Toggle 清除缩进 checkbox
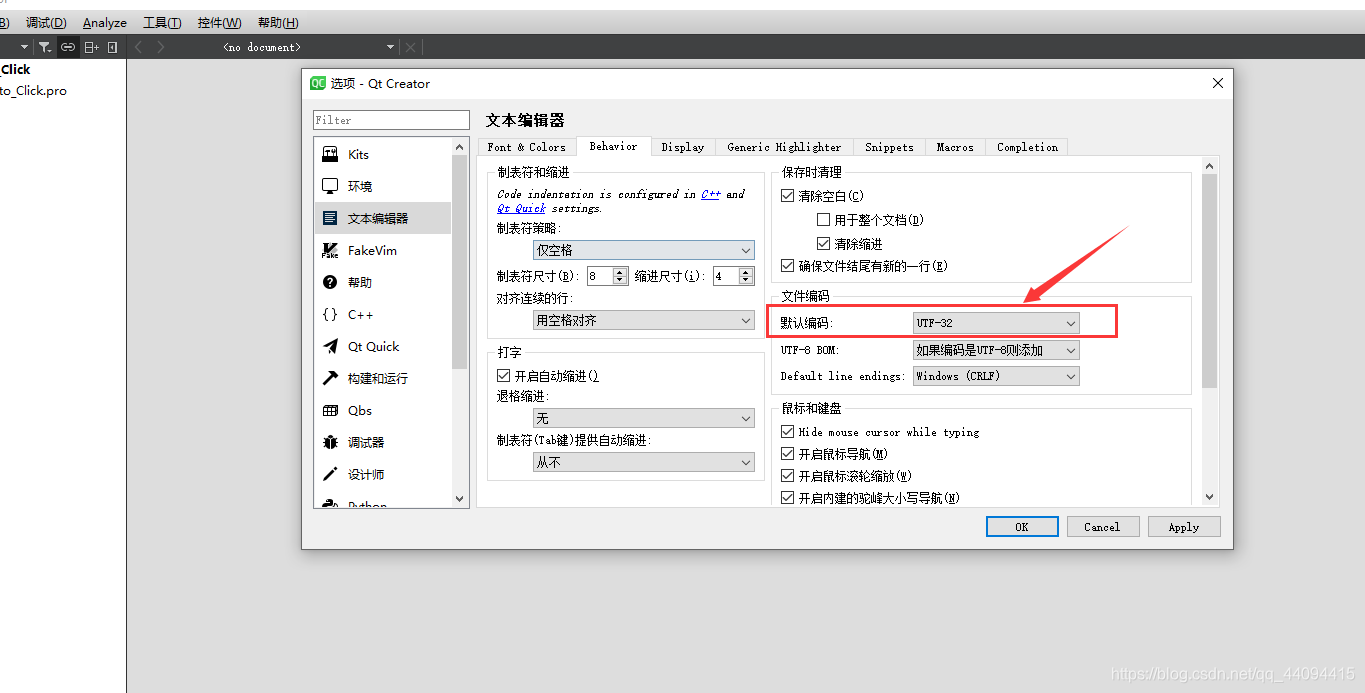The width and height of the screenshot is (1365, 693). 824,244
